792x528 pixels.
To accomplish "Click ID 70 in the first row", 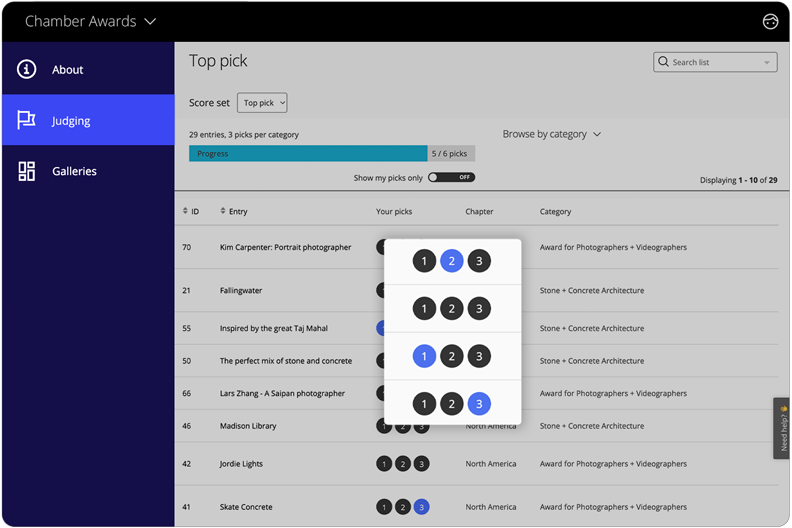I will 186,247.
